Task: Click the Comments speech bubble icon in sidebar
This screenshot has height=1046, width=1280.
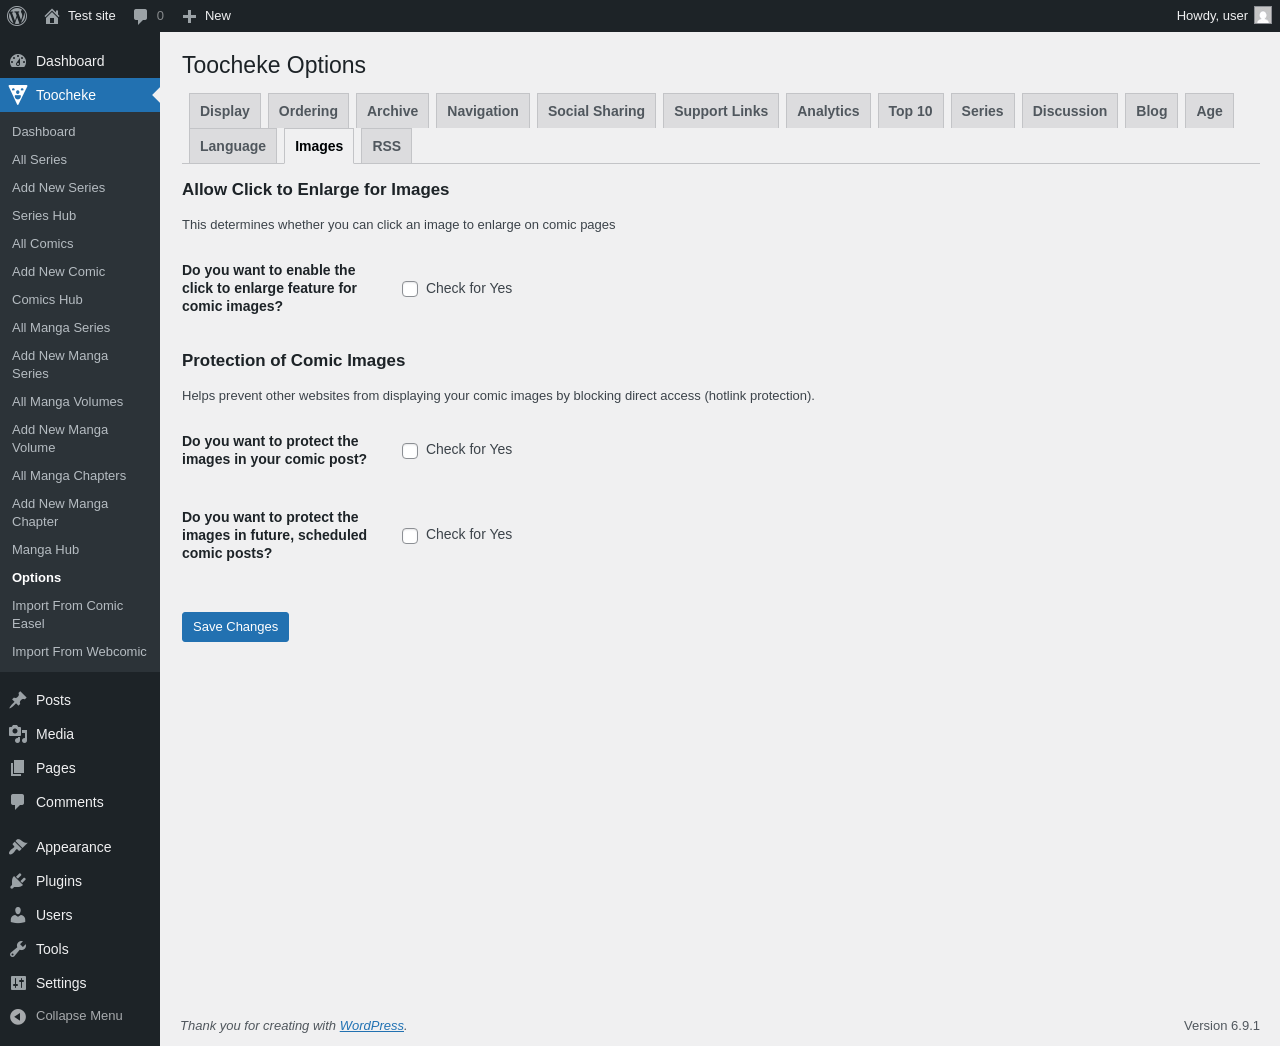Action: click(x=18, y=802)
